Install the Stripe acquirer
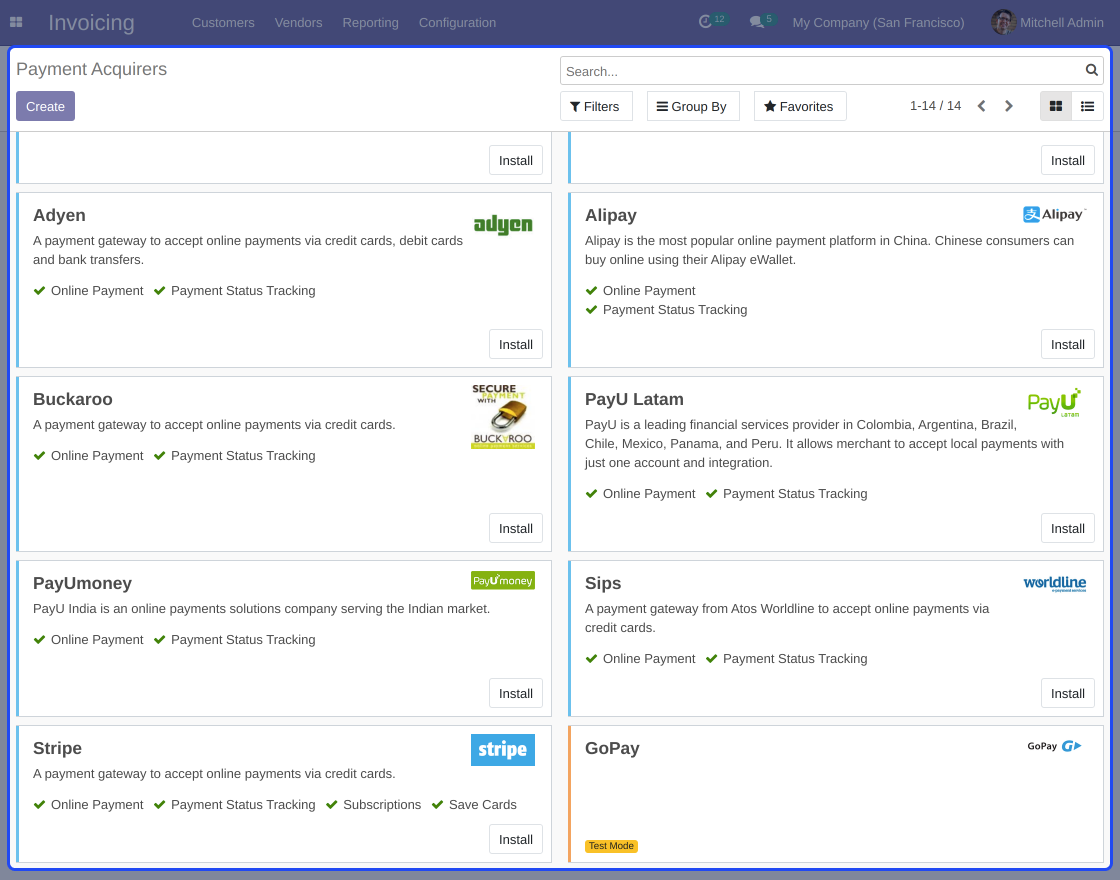 pyautogui.click(x=516, y=839)
